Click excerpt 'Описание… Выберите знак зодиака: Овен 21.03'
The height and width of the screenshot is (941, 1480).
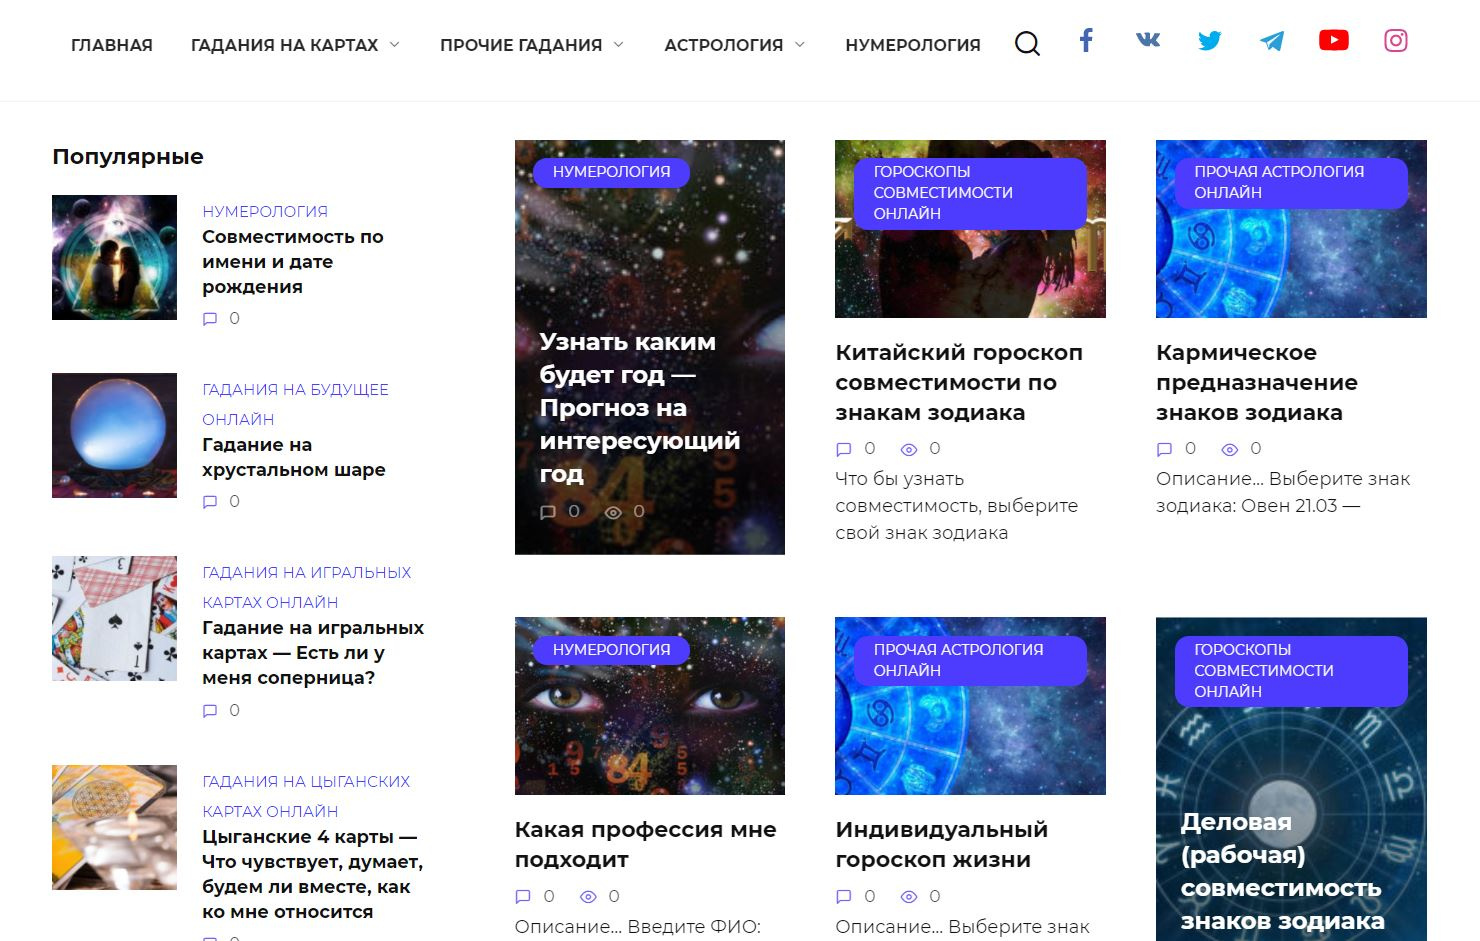(x=1283, y=492)
